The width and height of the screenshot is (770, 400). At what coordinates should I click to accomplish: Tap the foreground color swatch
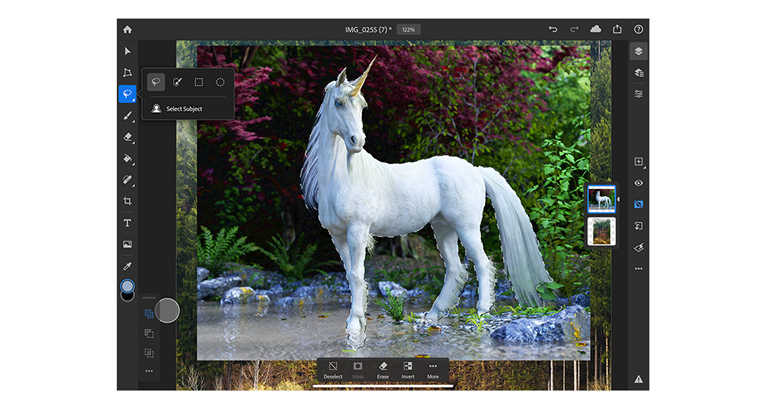coord(128,286)
